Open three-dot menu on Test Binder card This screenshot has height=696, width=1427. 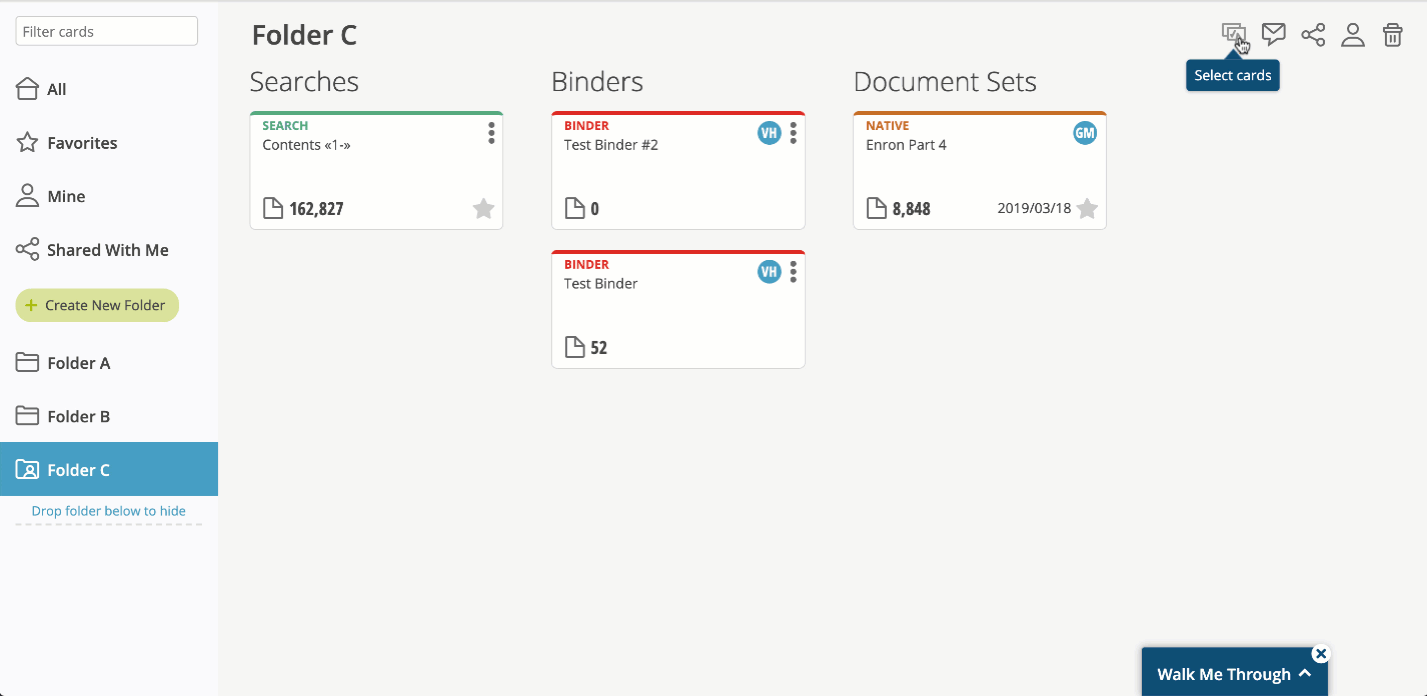(793, 272)
